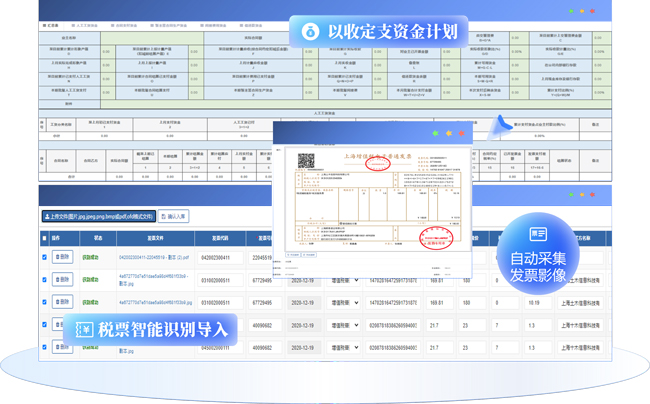This screenshot has width=650, height=404.
Task: Click the red dot on the invoice popup window
Action: (462, 133)
